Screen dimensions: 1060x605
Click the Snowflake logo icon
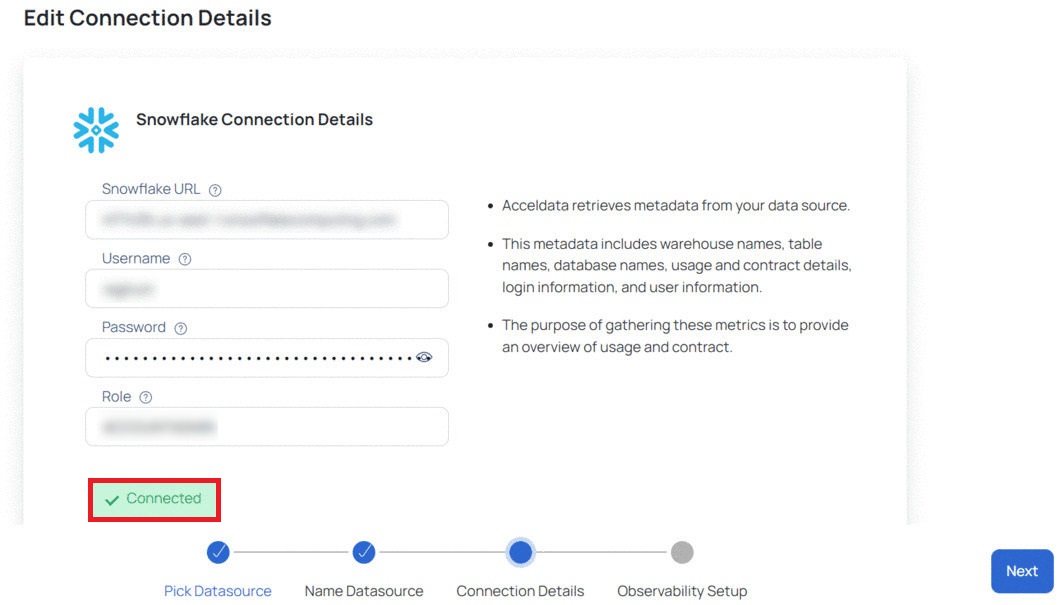pyautogui.click(x=96, y=130)
